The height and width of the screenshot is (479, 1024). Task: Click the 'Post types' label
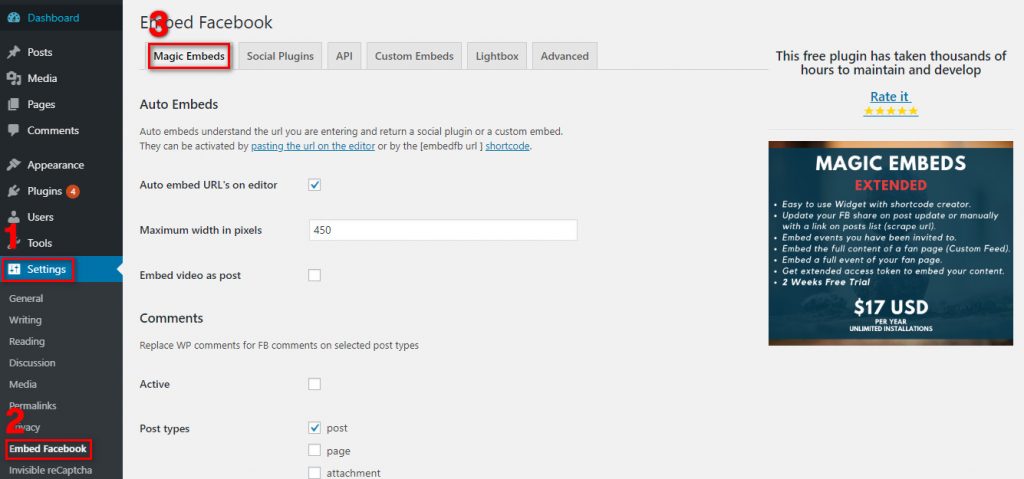165,429
